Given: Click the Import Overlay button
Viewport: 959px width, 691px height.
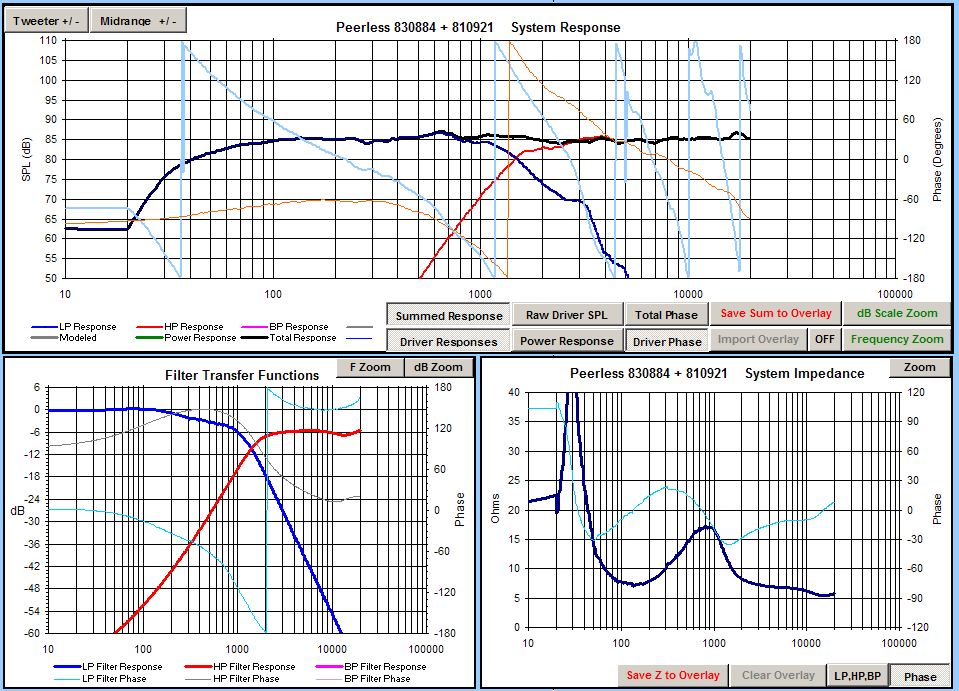Looking at the screenshot, I should coord(758,339).
